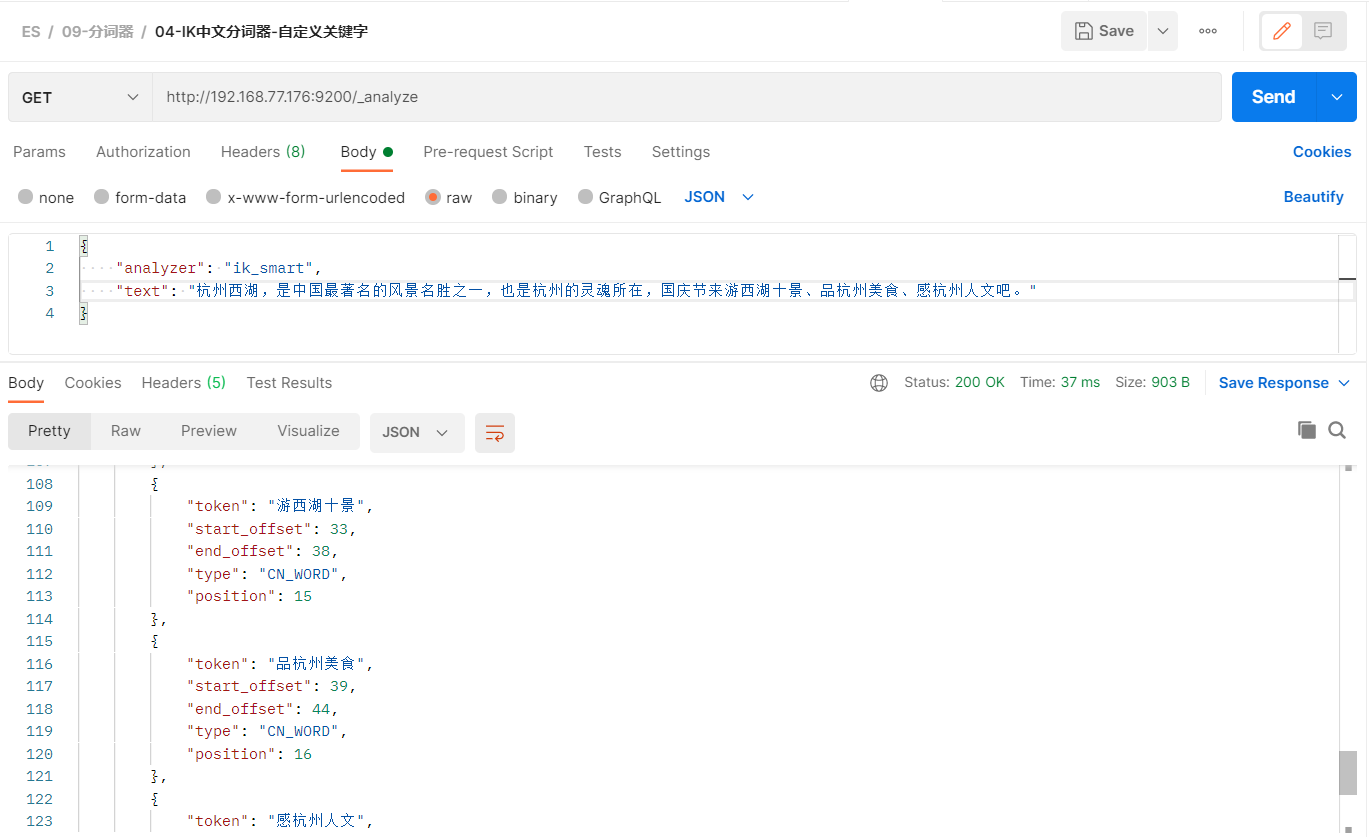The width and height of the screenshot is (1369, 837).
Task: Click the ES breadcrumb link
Action: (31, 32)
